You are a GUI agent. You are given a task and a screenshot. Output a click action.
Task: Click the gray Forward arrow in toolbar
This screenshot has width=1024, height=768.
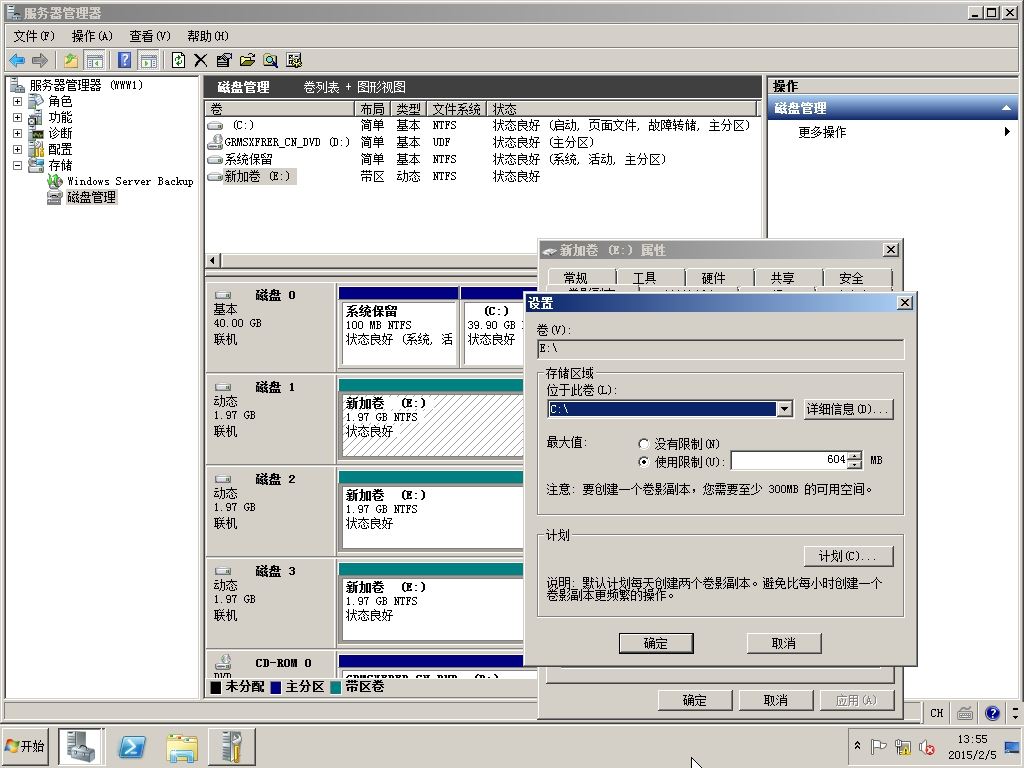[x=40, y=61]
